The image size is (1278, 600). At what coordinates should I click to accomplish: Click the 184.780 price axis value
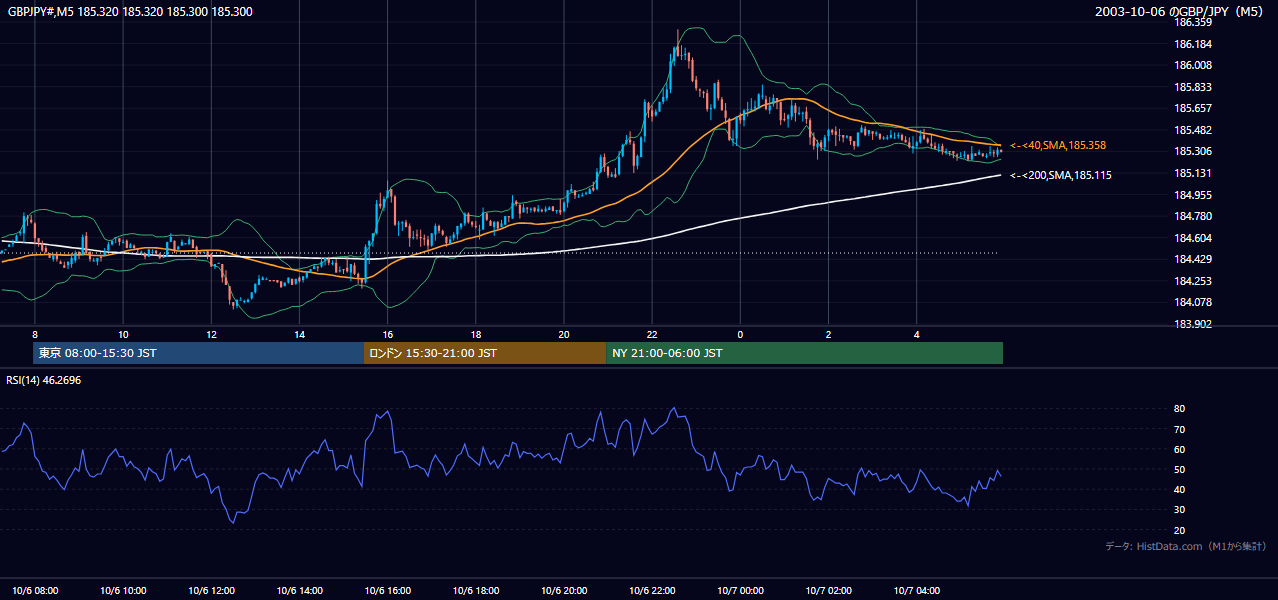(1193, 216)
